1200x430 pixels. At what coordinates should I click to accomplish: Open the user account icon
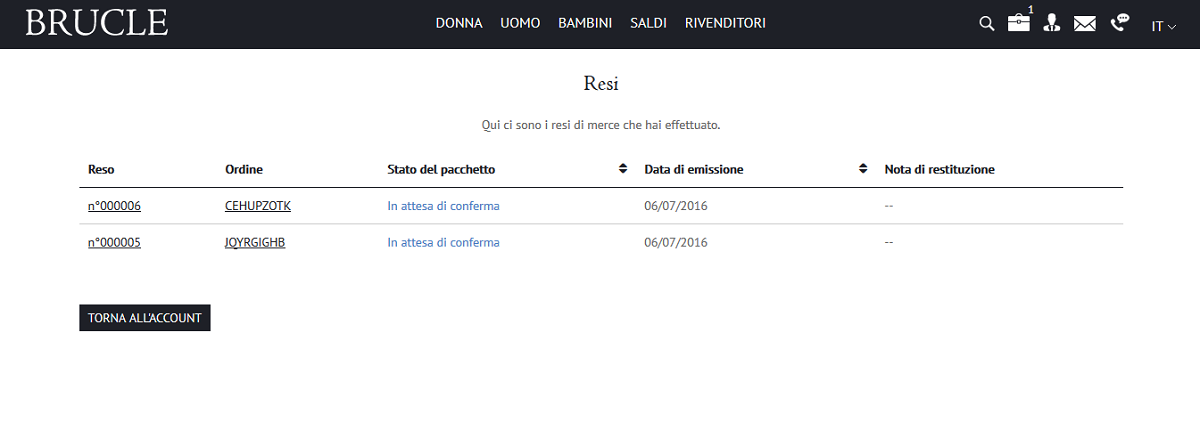click(1051, 24)
